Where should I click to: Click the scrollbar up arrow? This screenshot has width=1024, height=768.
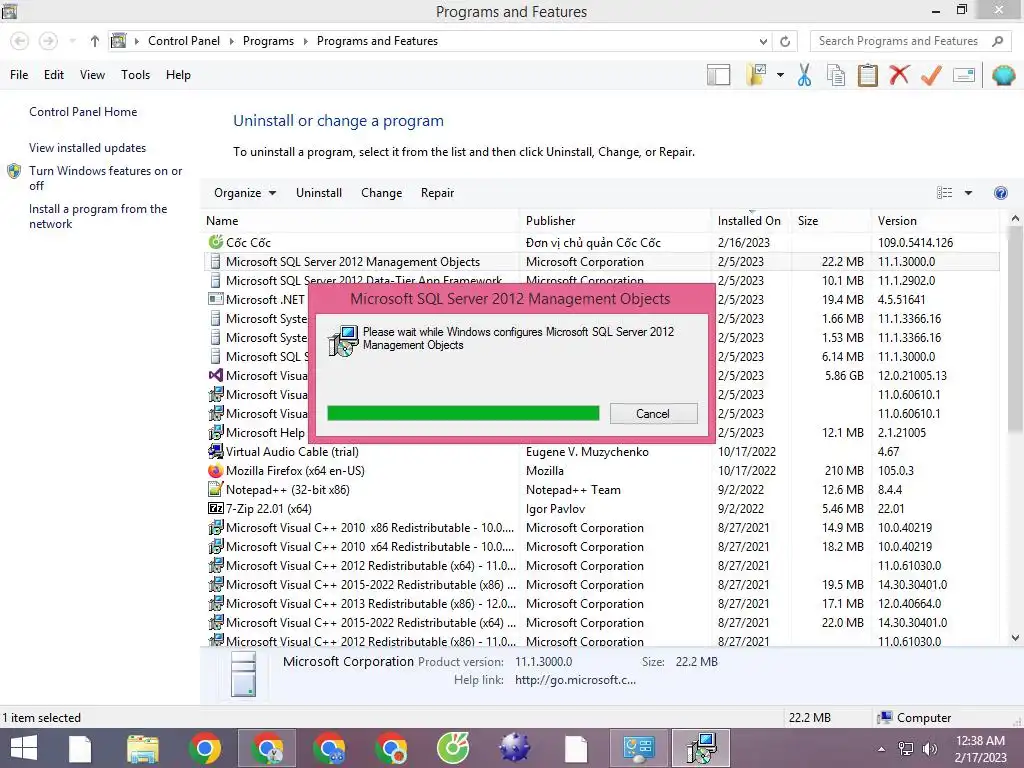[1015, 219]
